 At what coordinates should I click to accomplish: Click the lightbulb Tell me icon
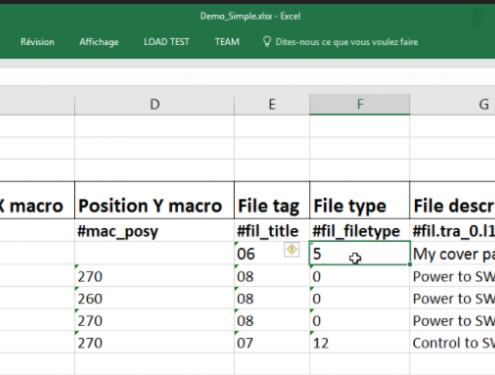coord(267,42)
